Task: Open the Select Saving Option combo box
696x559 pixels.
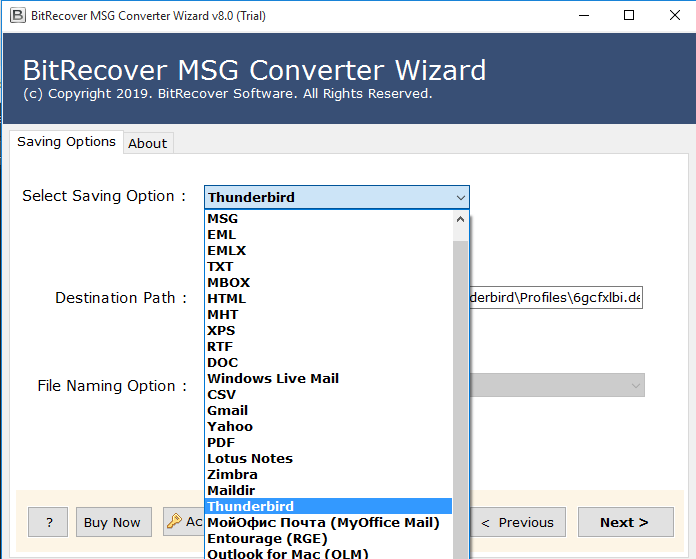Action: 337,197
